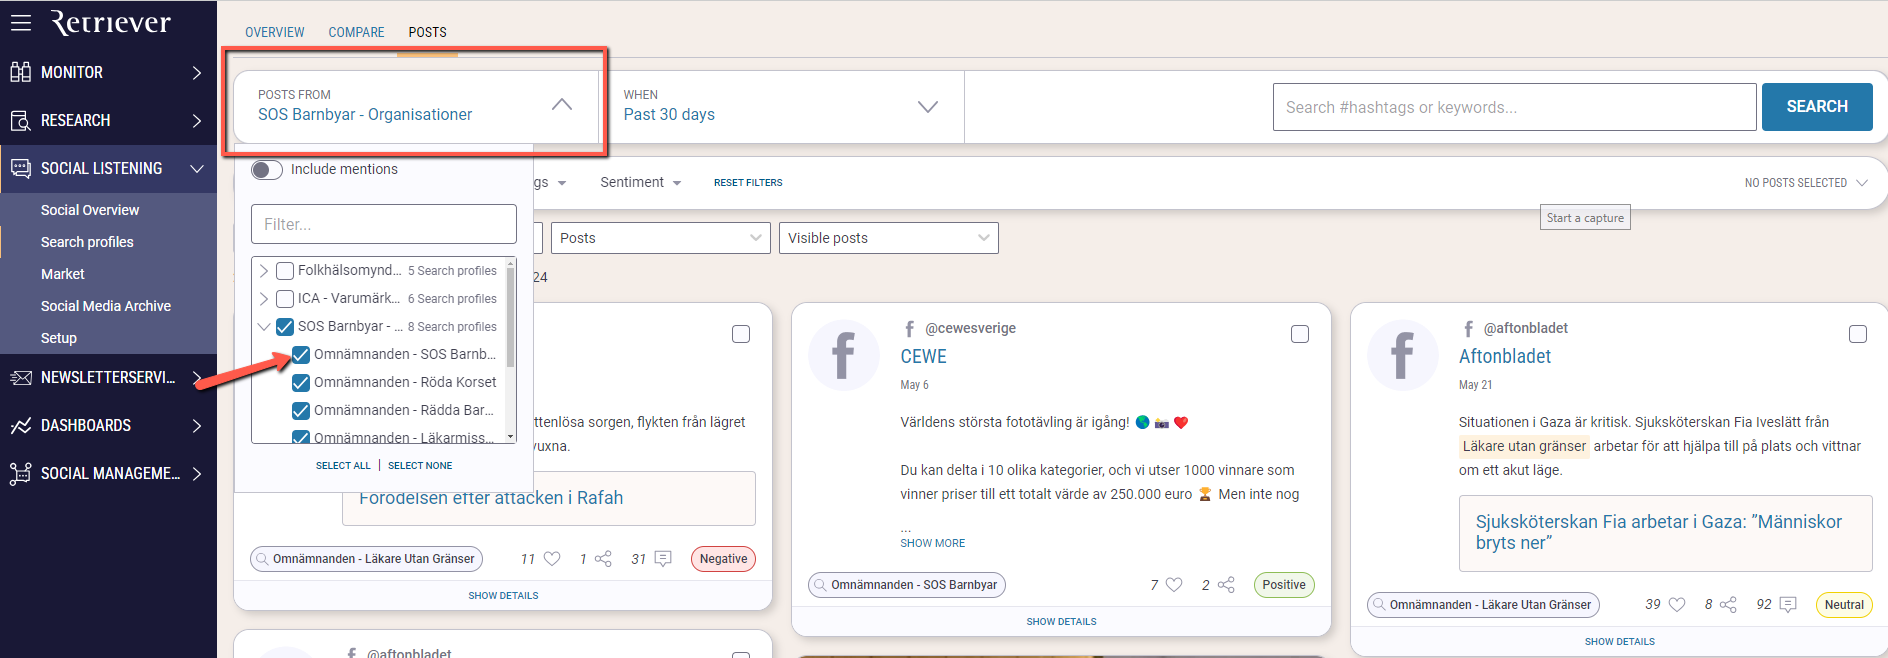Click the Negative sentiment badge

coord(723,559)
